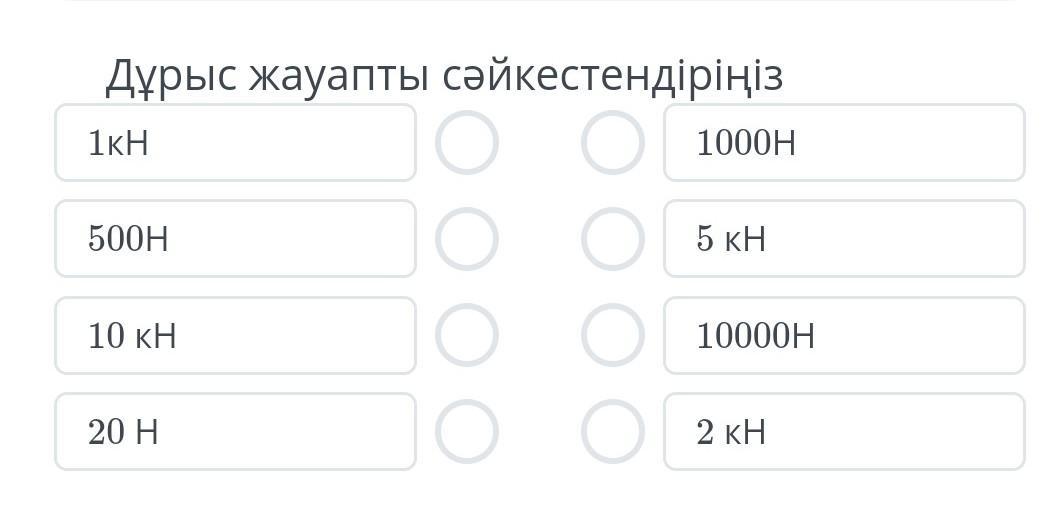Viewport: 1047px width, 528px height.
Task: Pick the circle left of 10000Н
Action: point(612,335)
